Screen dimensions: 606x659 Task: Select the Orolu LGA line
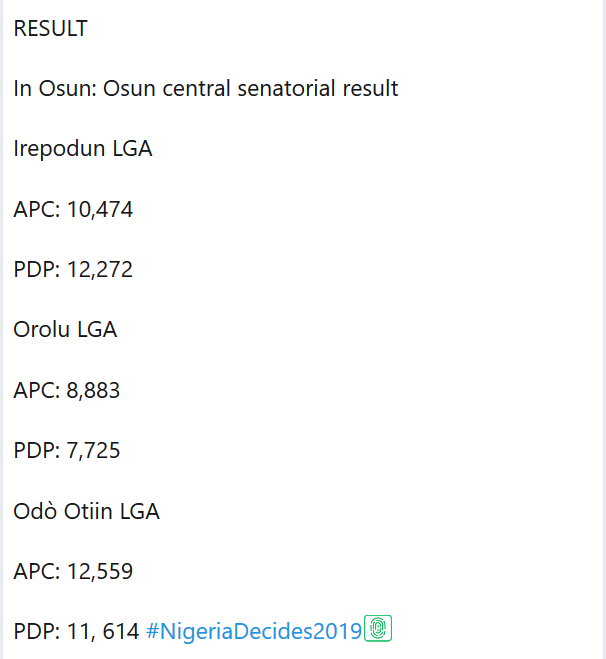pyautogui.click(x=65, y=329)
